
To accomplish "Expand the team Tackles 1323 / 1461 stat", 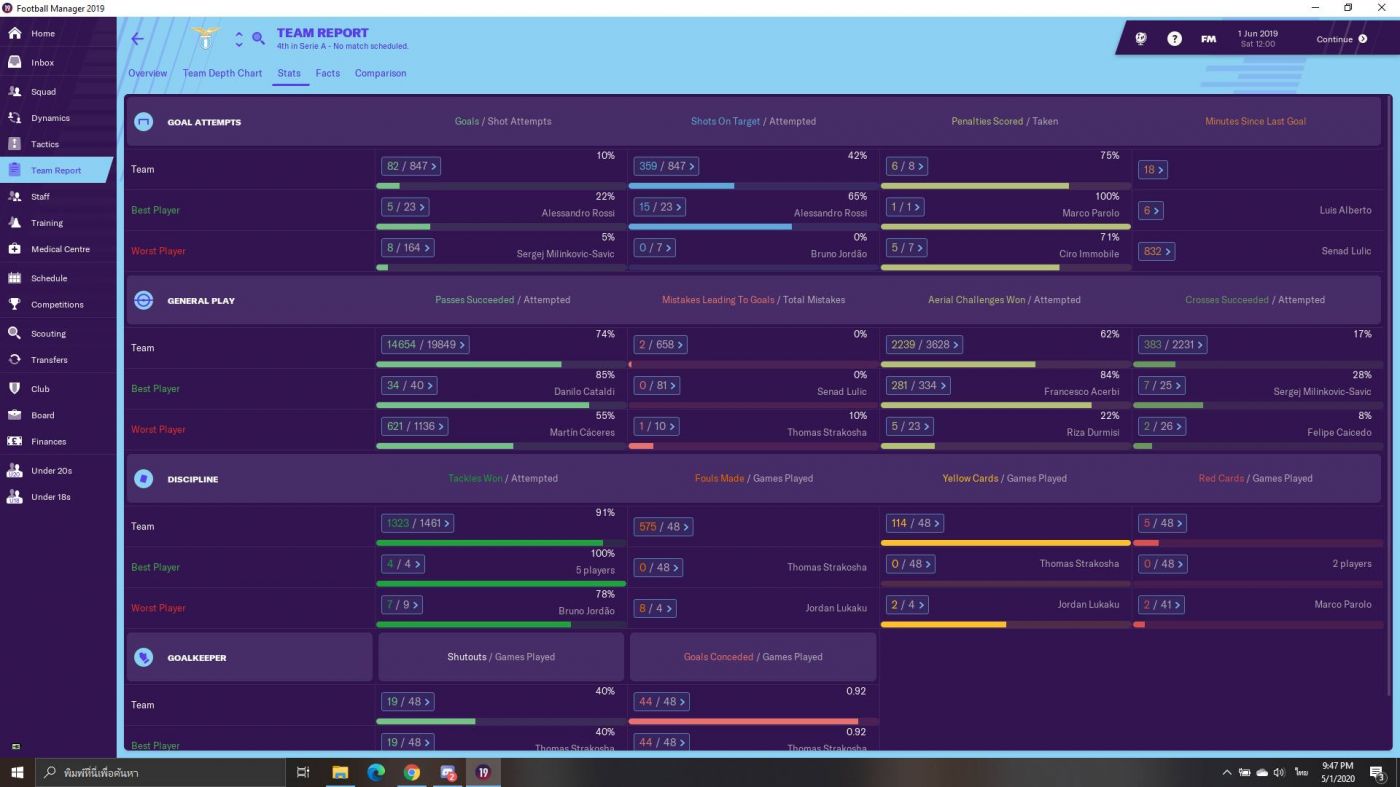I will pos(417,523).
